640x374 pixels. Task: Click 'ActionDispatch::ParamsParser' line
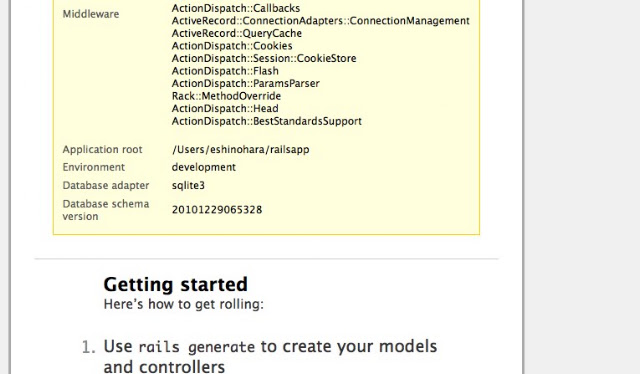coord(245,84)
